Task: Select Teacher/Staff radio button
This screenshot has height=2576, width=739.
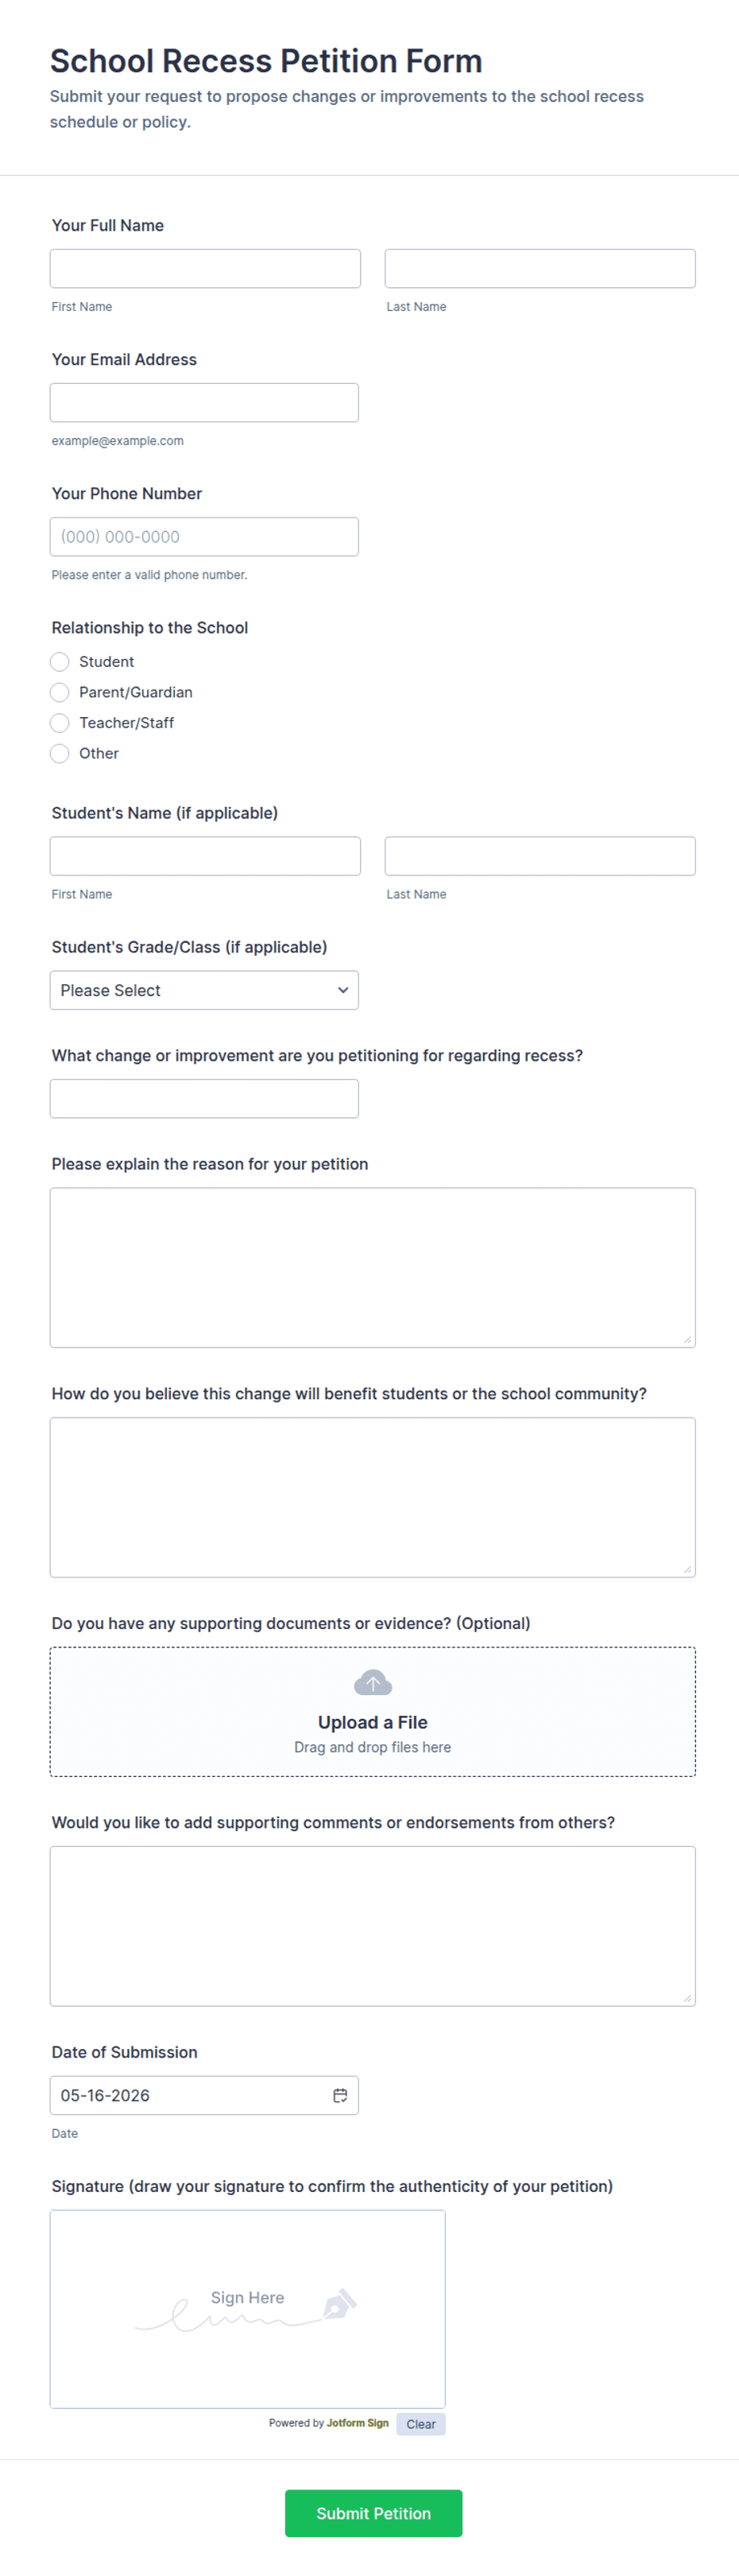Action: (x=60, y=723)
